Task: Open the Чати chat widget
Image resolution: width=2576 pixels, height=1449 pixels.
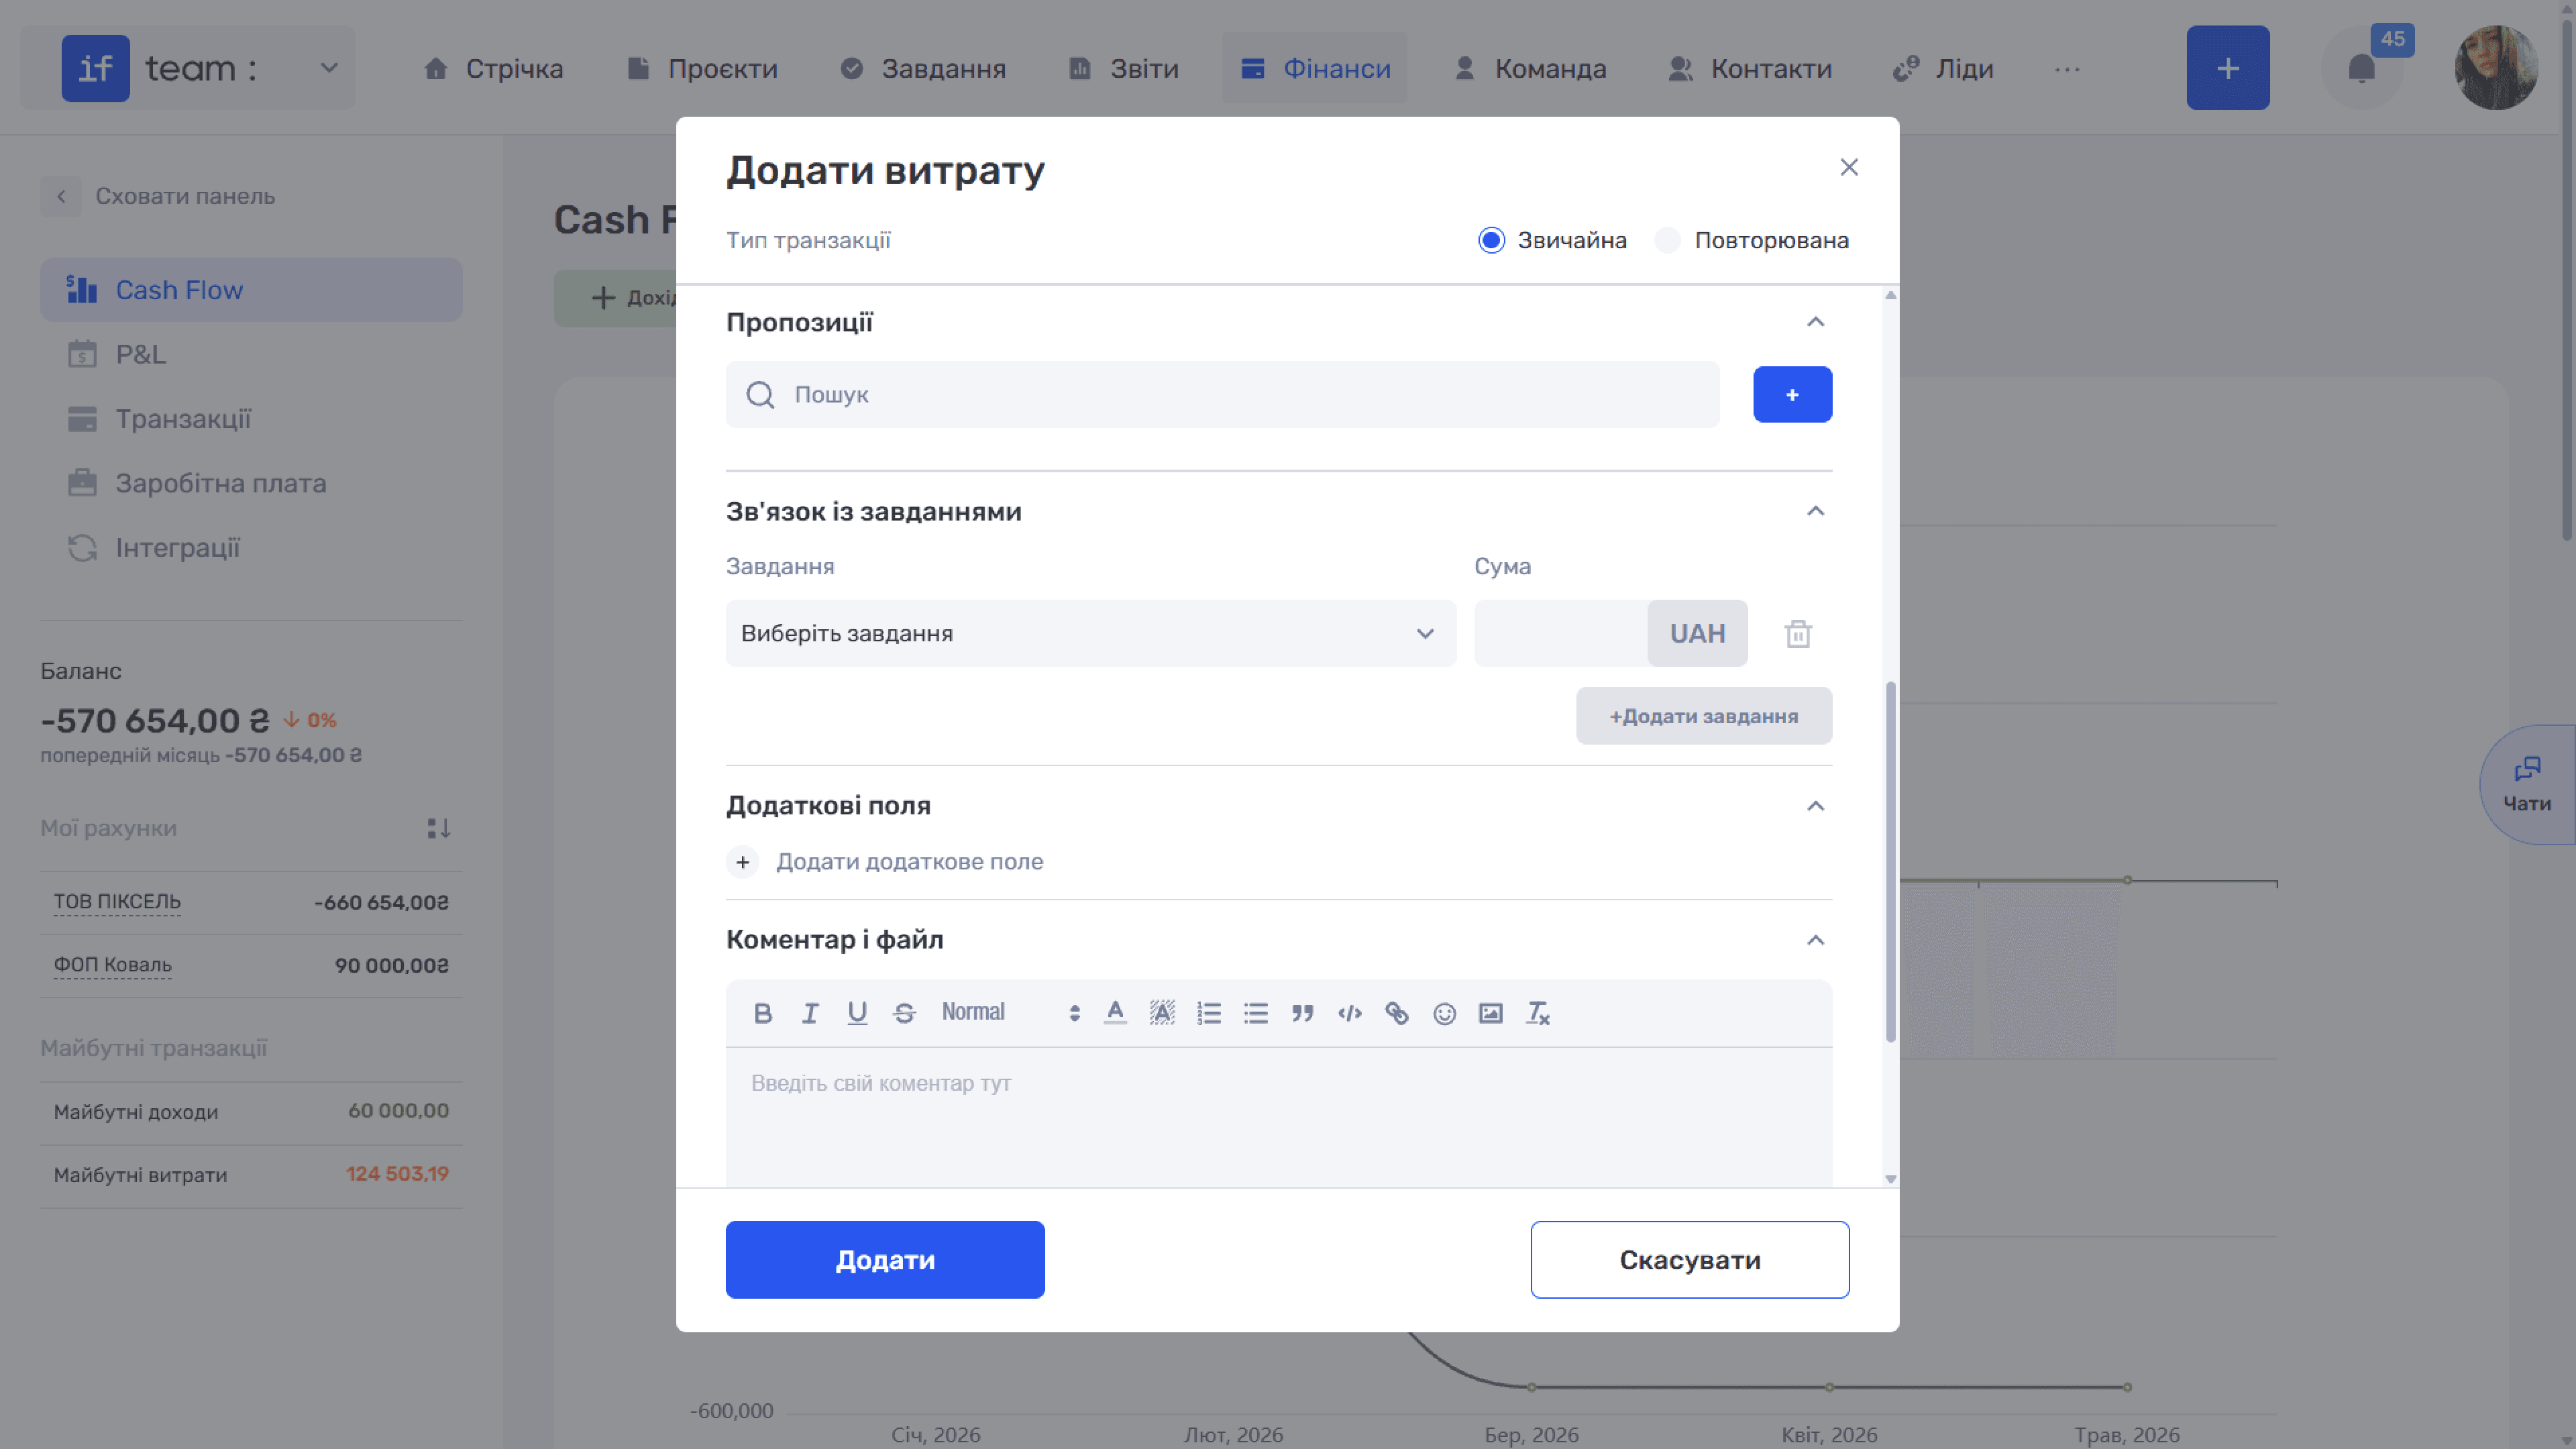Action: point(2527,784)
